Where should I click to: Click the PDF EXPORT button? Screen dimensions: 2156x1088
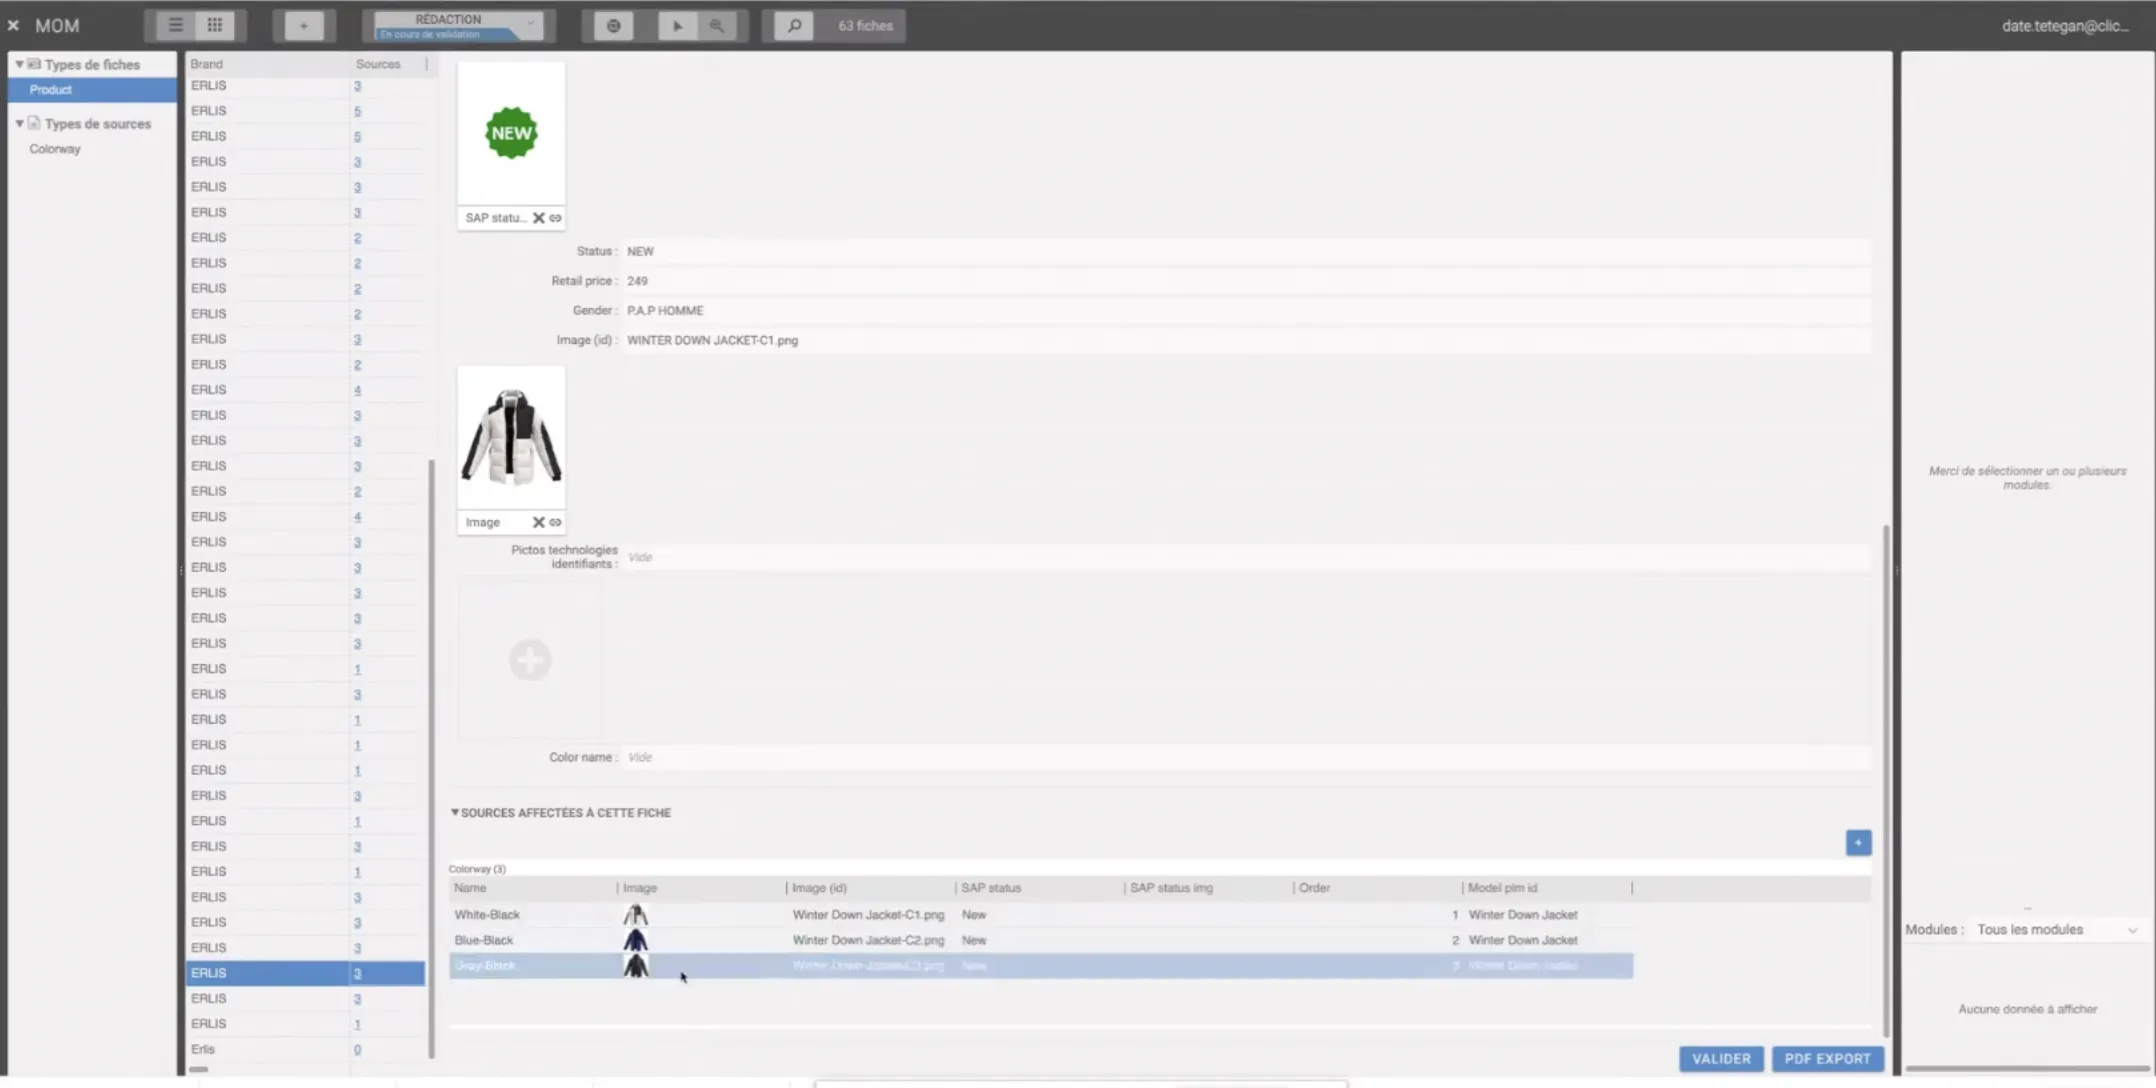(x=1827, y=1058)
